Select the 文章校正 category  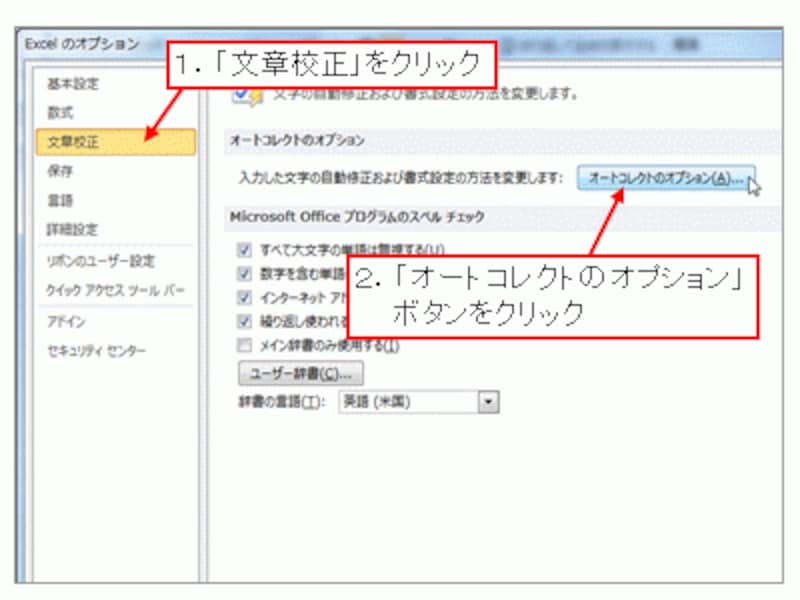coord(116,142)
